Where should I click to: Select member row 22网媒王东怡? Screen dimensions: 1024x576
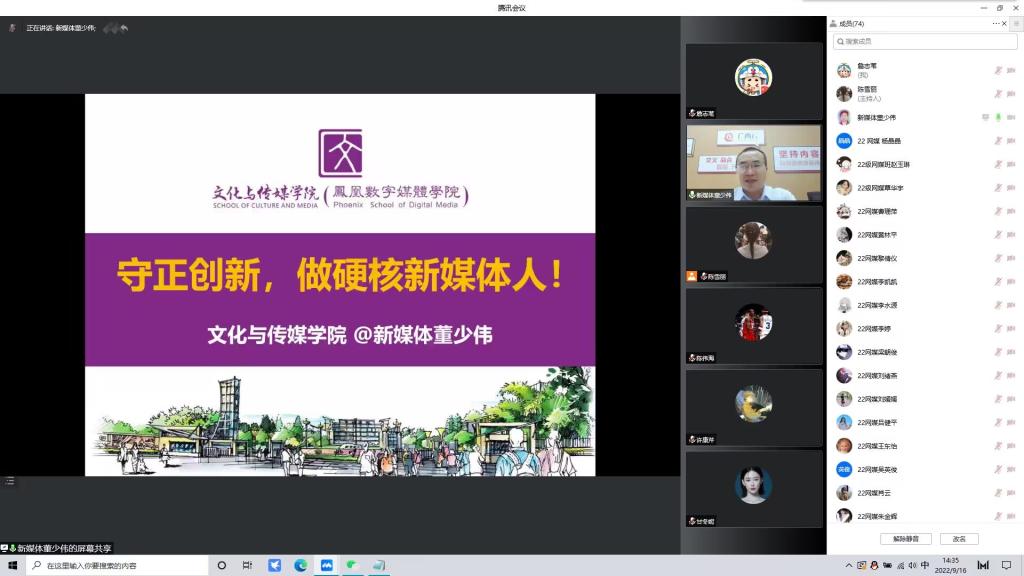(x=925, y=446)
